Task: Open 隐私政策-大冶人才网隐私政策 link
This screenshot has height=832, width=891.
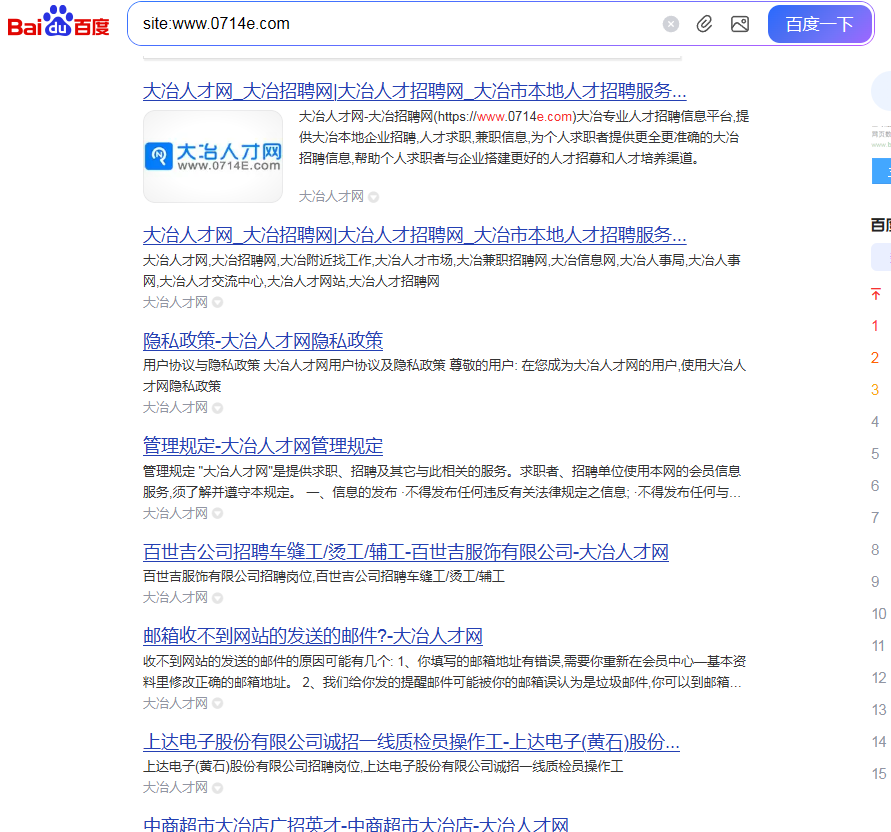Action: click(263, 340)
